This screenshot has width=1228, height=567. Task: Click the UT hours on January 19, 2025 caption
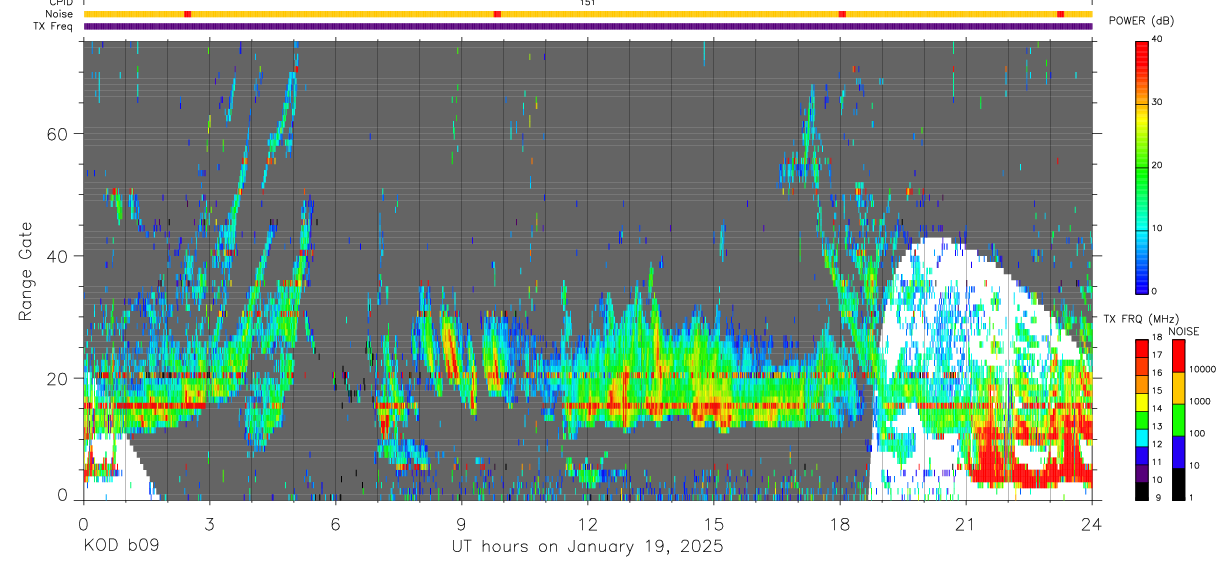pyautogui.click(x=587, y=547)
